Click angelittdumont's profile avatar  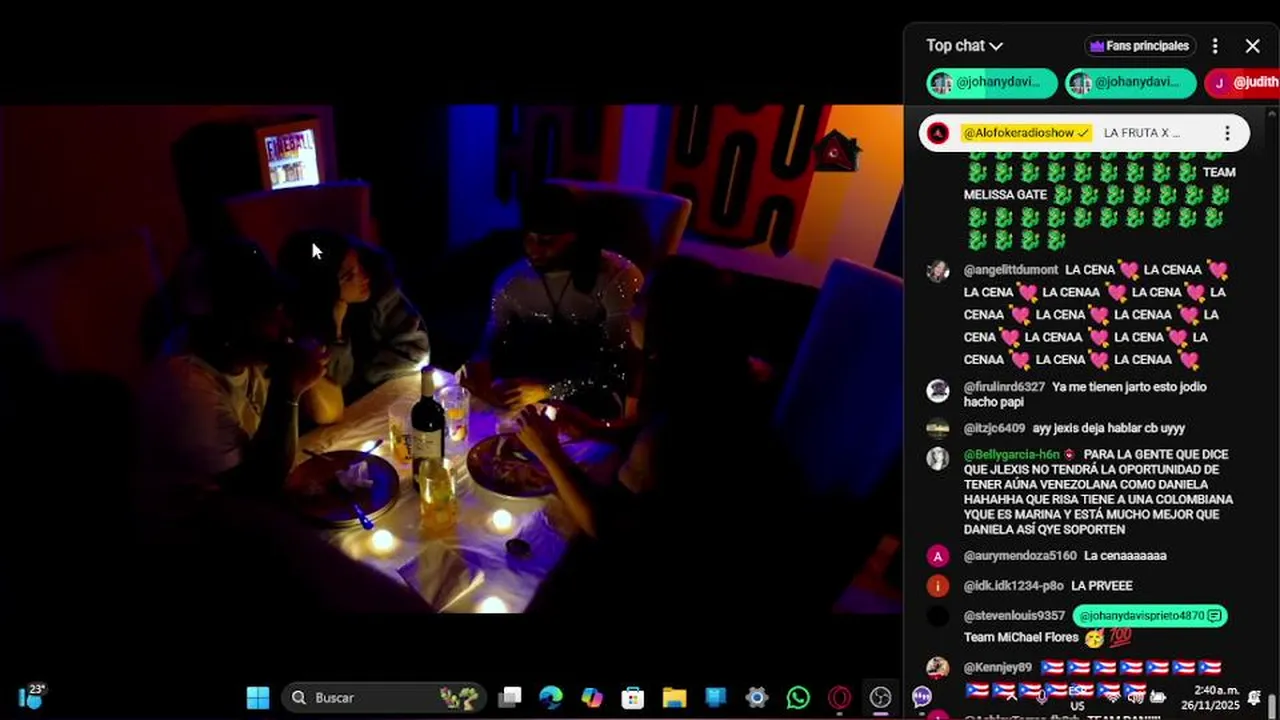point(938,271)
